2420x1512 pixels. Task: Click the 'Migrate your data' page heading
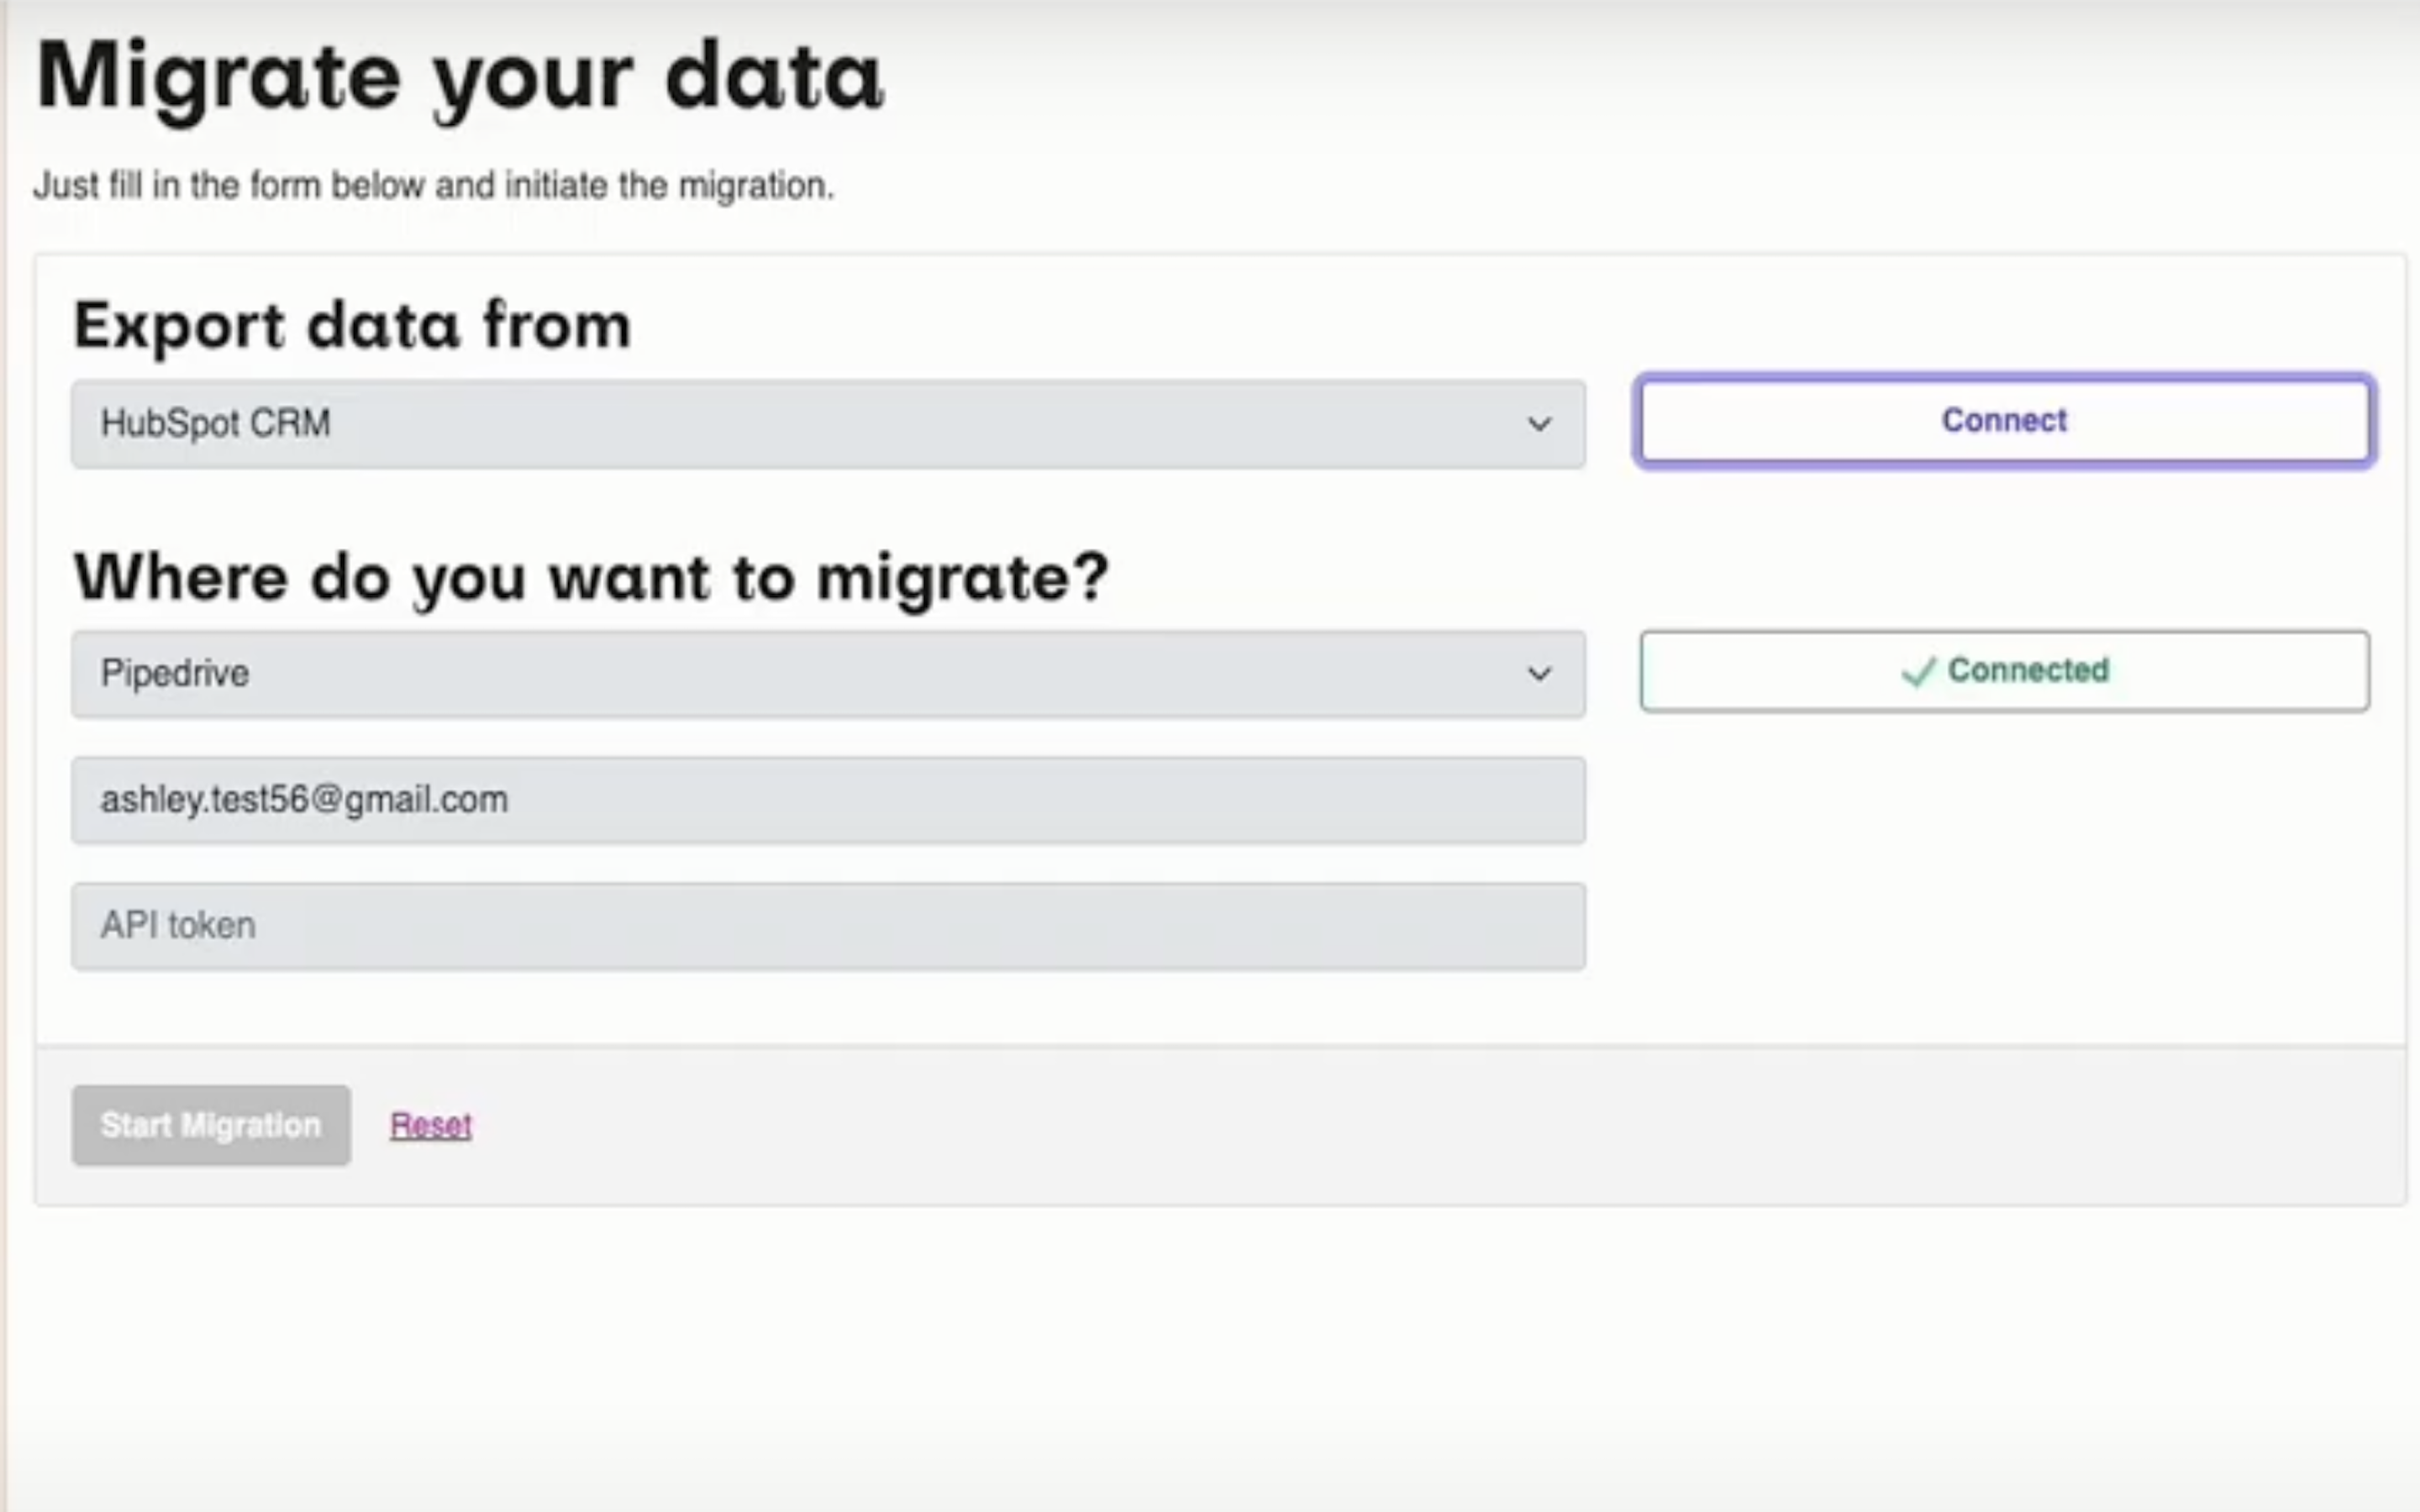(x=459, y=78)
